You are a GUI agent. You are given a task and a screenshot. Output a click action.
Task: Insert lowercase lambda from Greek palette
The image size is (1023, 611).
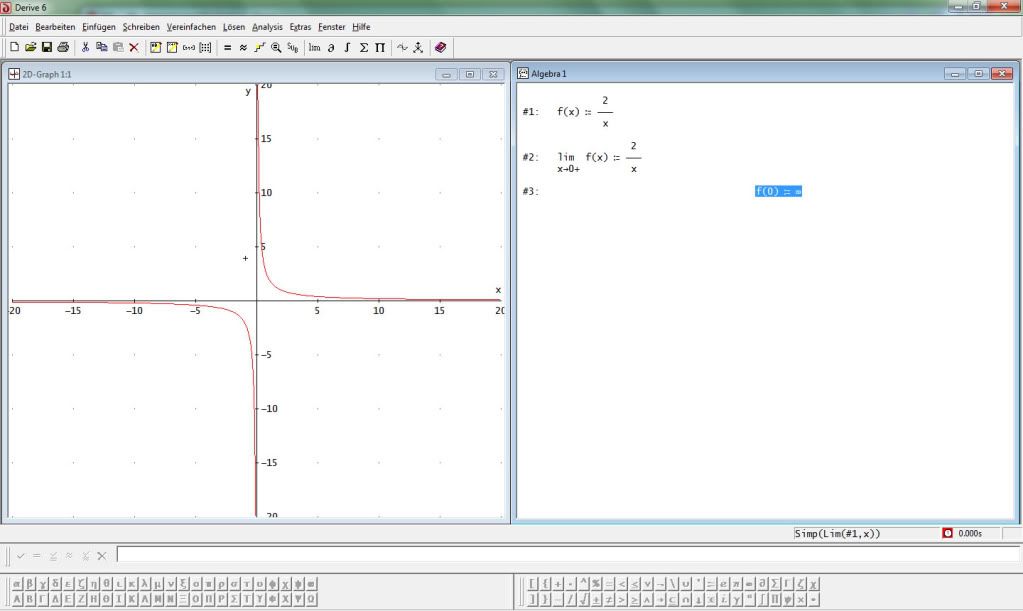145,584
